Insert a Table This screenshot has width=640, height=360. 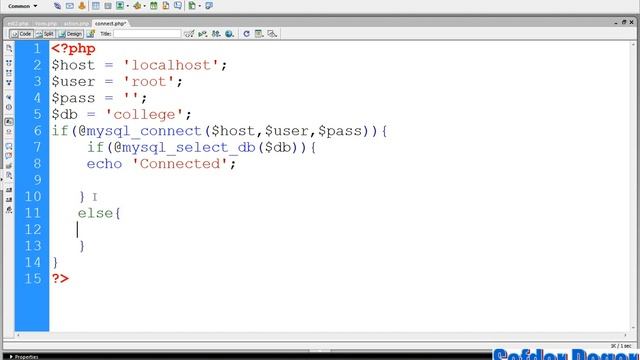point(96,6)
